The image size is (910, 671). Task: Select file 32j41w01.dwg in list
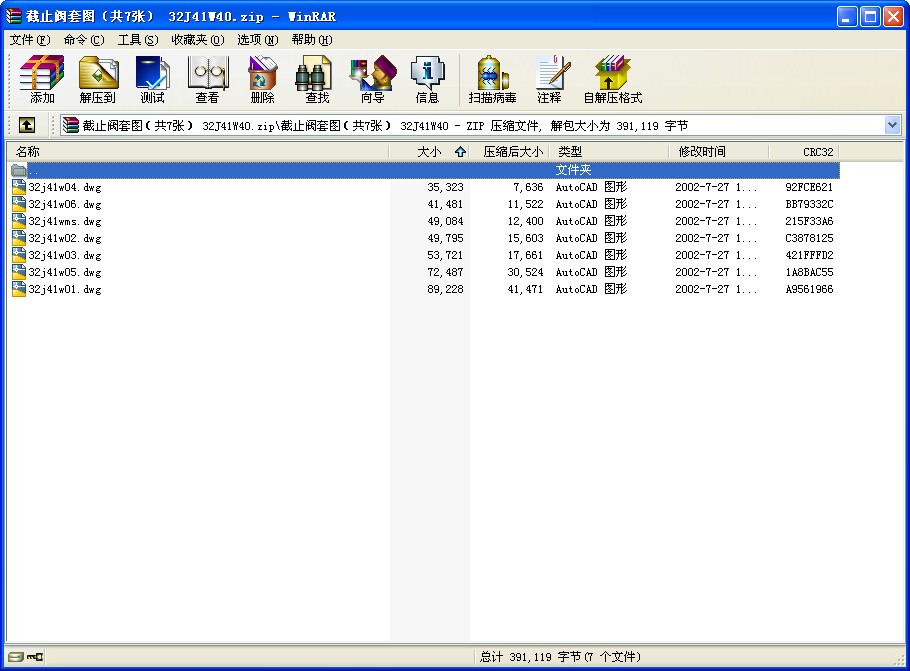pos(65,289)
